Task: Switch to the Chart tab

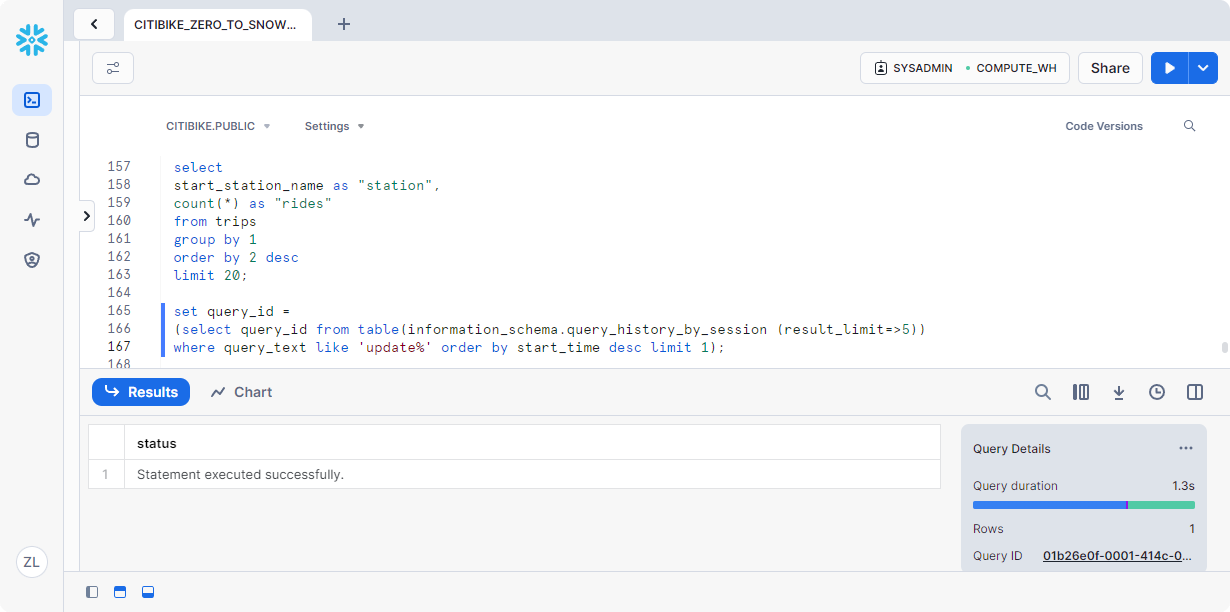Action: click(x=242, y=392)
